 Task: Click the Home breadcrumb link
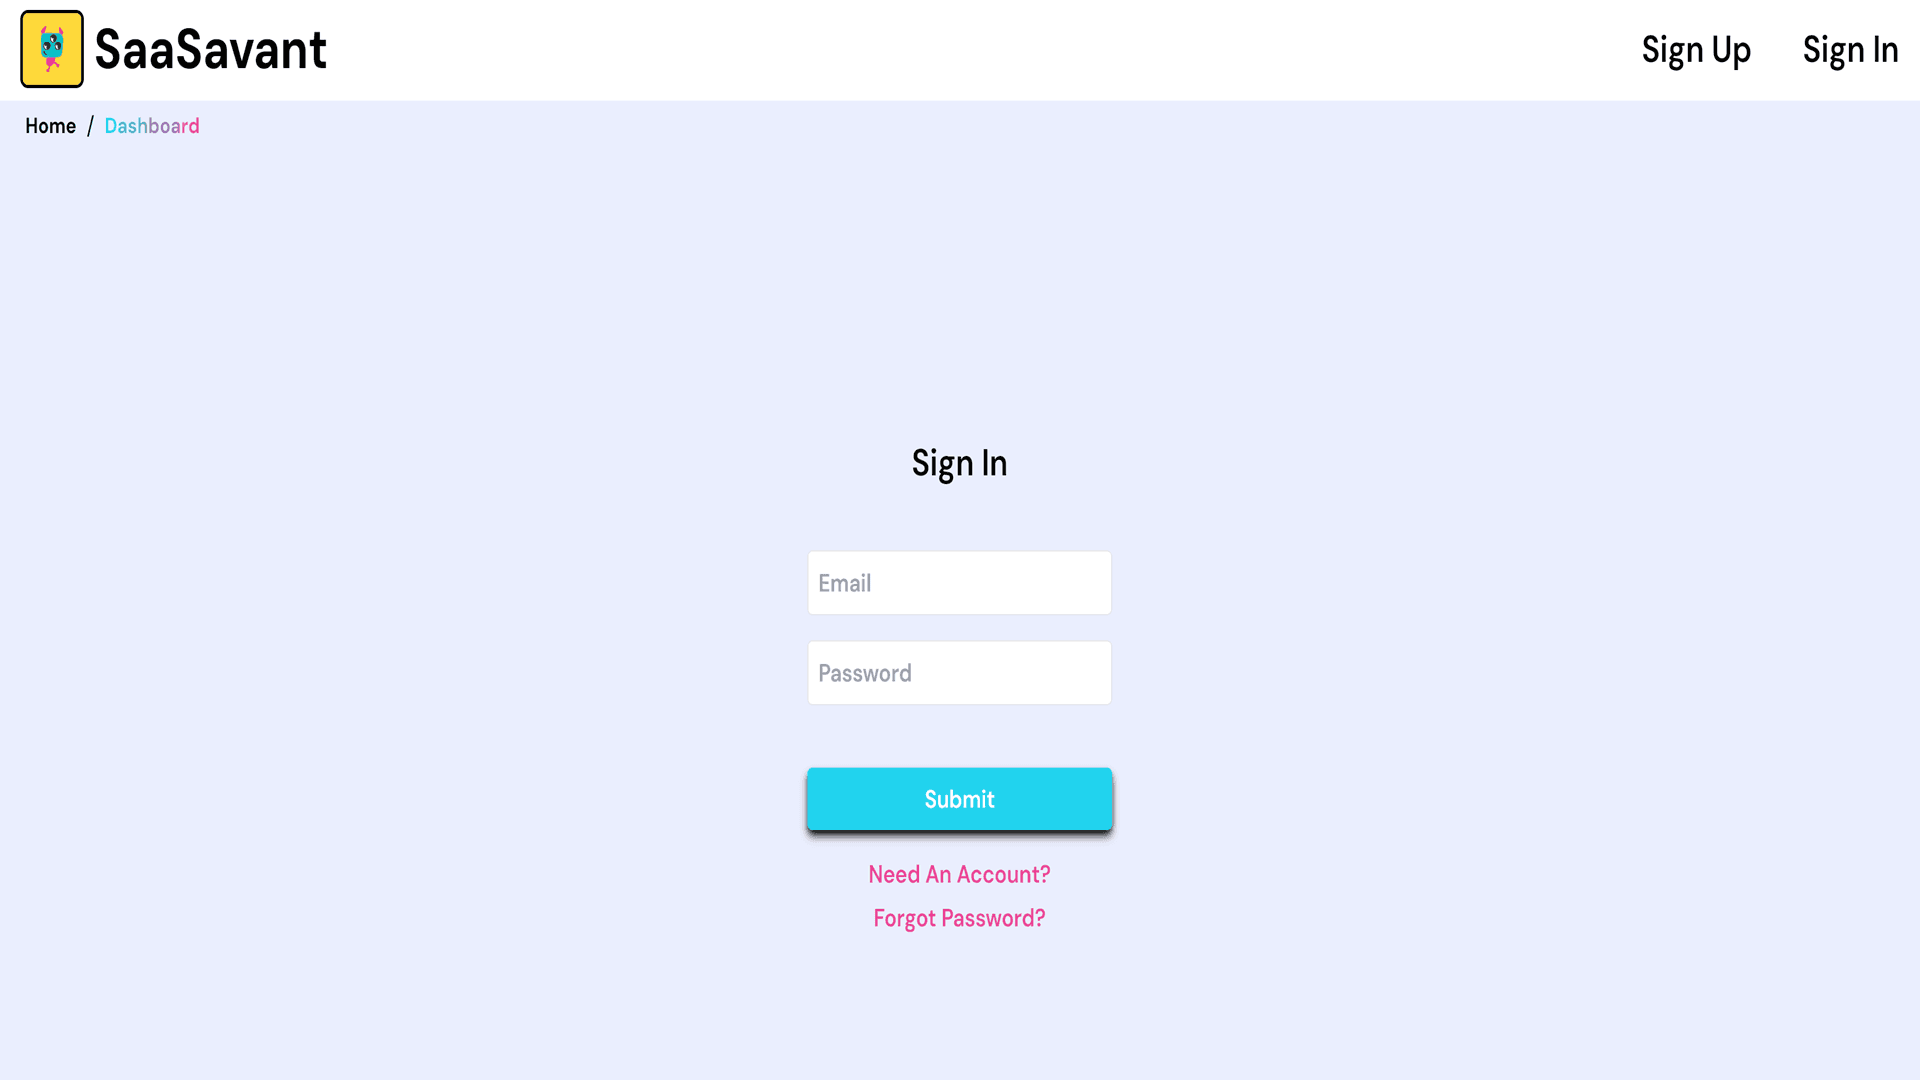point(50,125)
